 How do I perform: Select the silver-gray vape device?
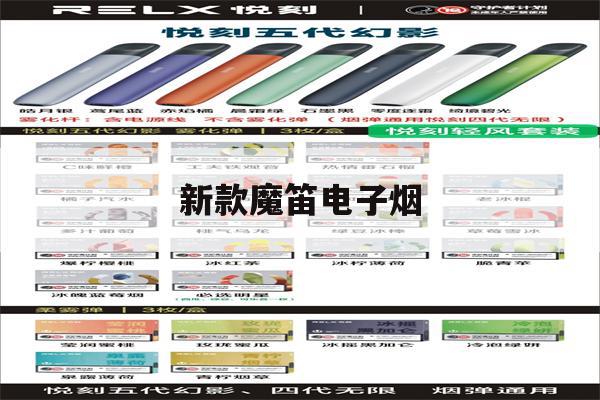point(61,75)
